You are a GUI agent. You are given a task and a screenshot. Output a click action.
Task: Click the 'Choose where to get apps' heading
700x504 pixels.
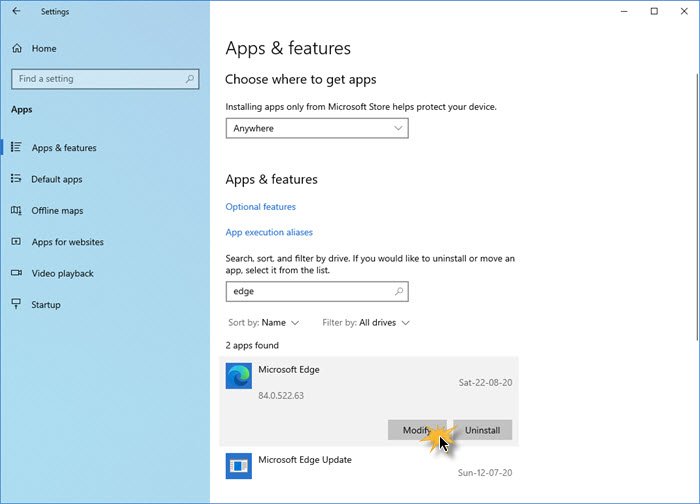tap(300, 79)
